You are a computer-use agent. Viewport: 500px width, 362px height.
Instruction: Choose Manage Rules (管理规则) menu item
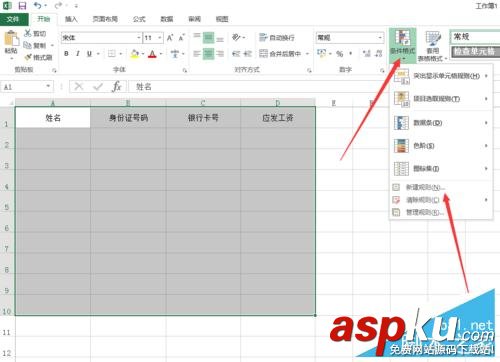(x=441, y=212)
